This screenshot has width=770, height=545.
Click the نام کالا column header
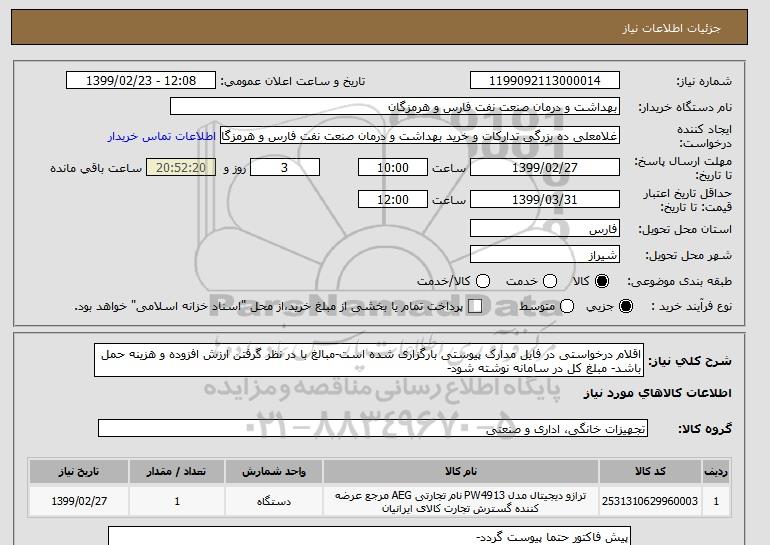pyautogui.click(x=461, y=471)
